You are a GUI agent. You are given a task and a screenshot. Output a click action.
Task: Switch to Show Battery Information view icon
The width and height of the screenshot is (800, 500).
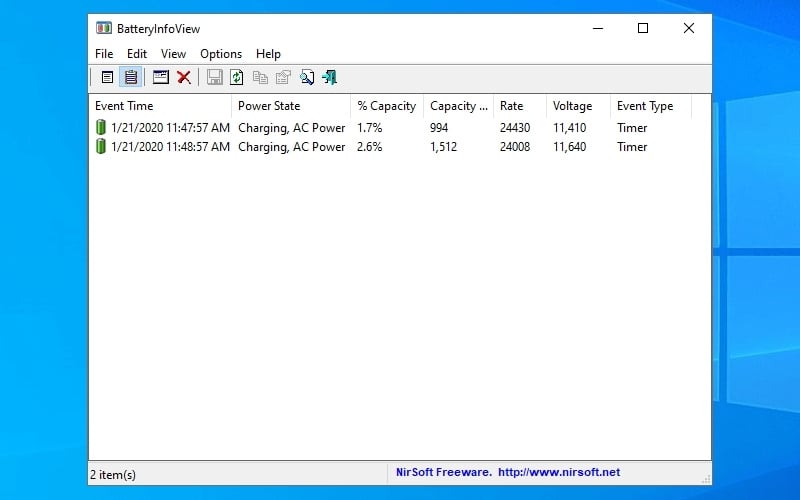pos(107,78)
